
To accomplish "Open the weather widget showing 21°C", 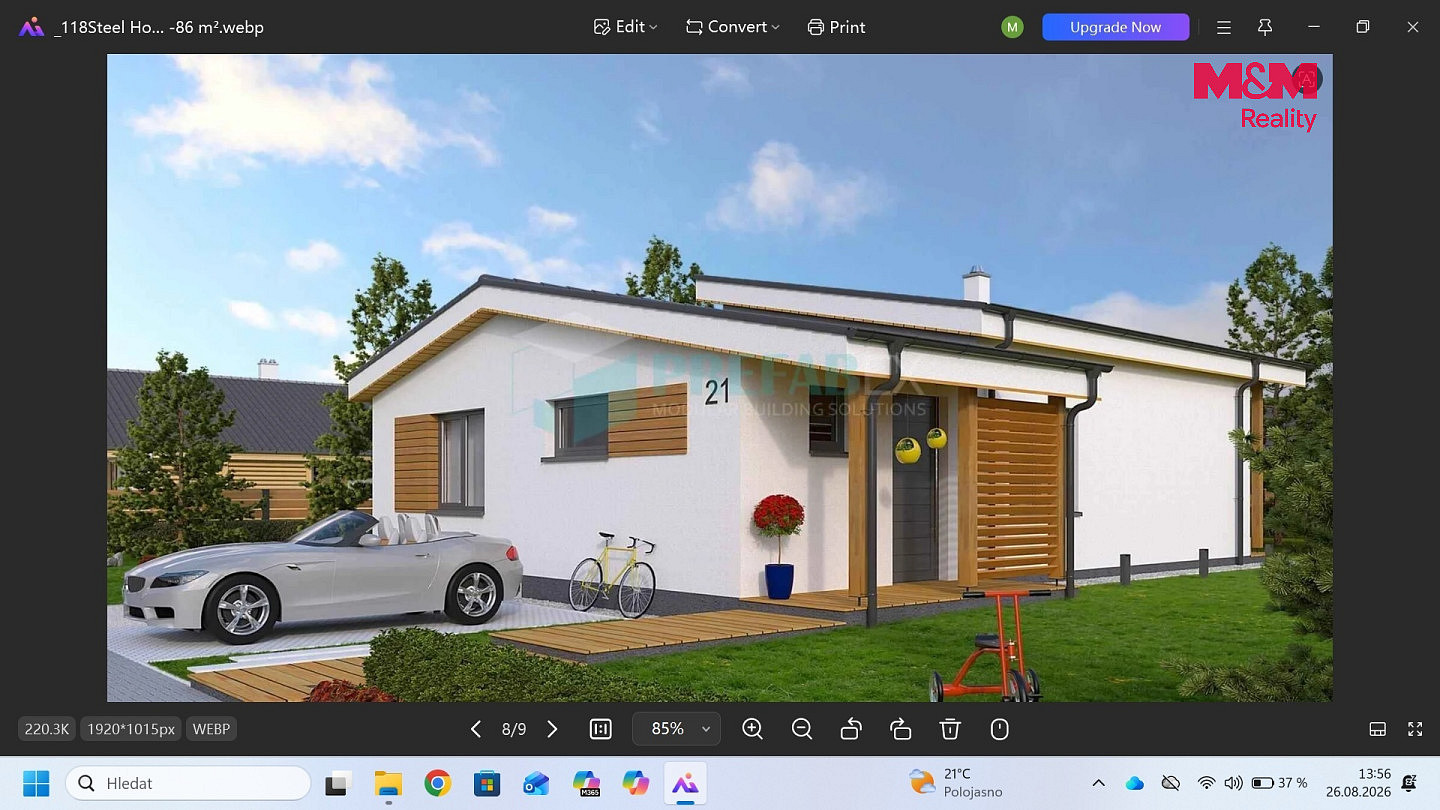I will 955,783.
